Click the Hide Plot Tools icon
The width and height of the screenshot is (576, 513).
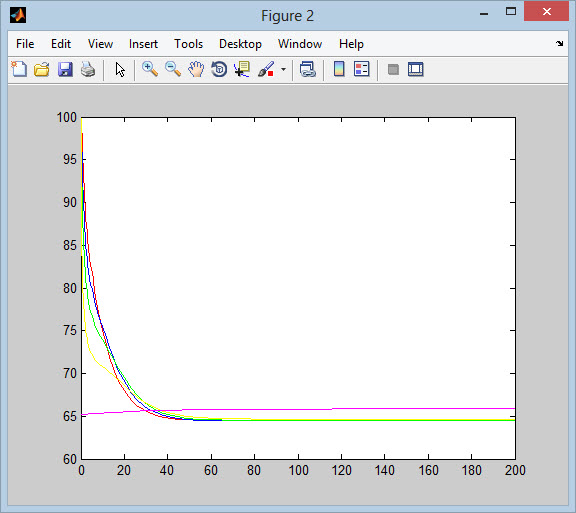(393, 69)
